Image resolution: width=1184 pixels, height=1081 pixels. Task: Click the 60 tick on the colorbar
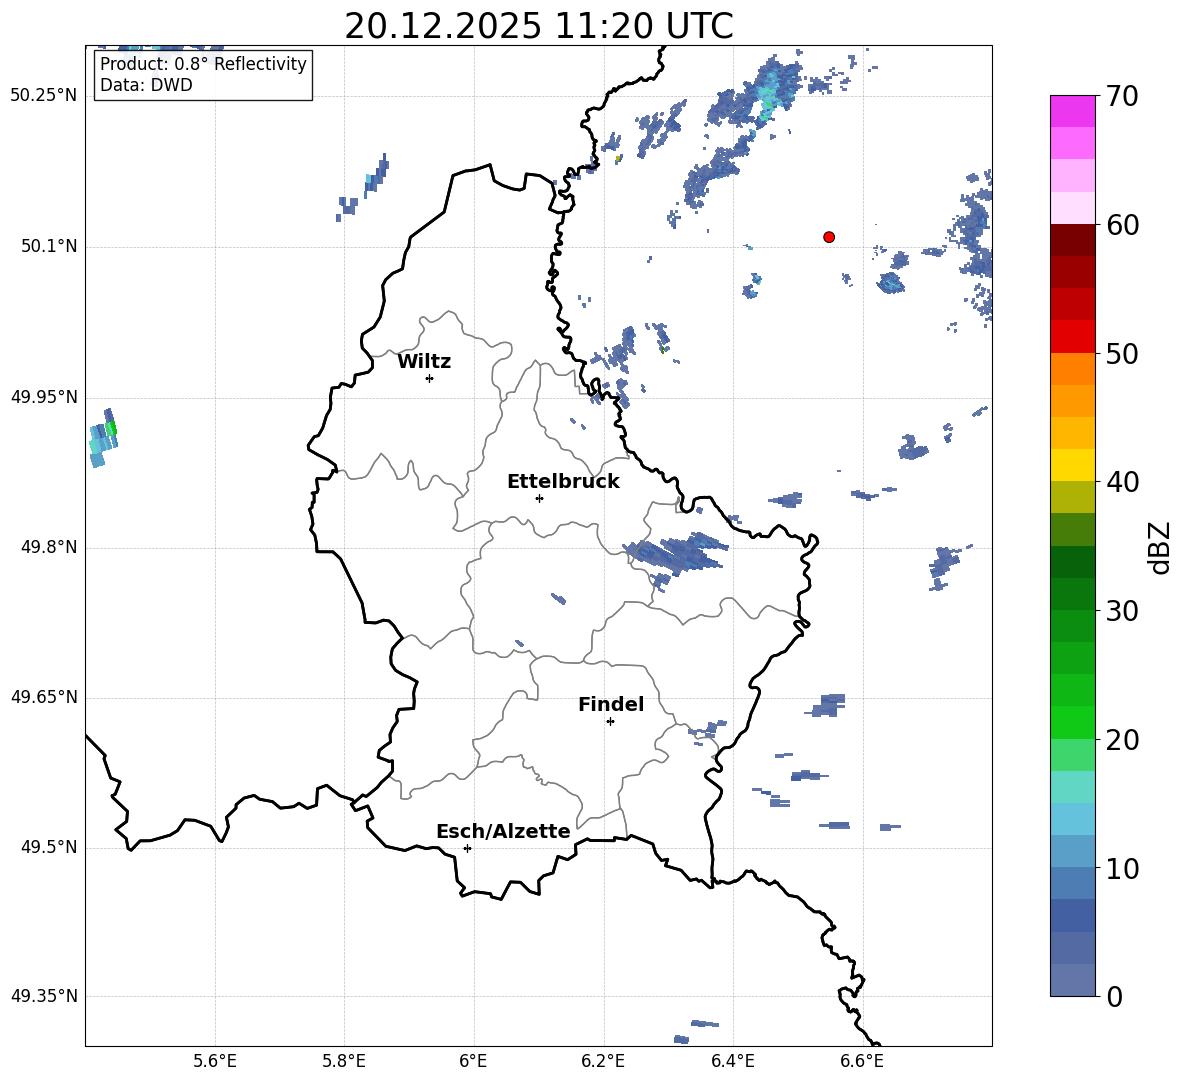(1121, 225)
